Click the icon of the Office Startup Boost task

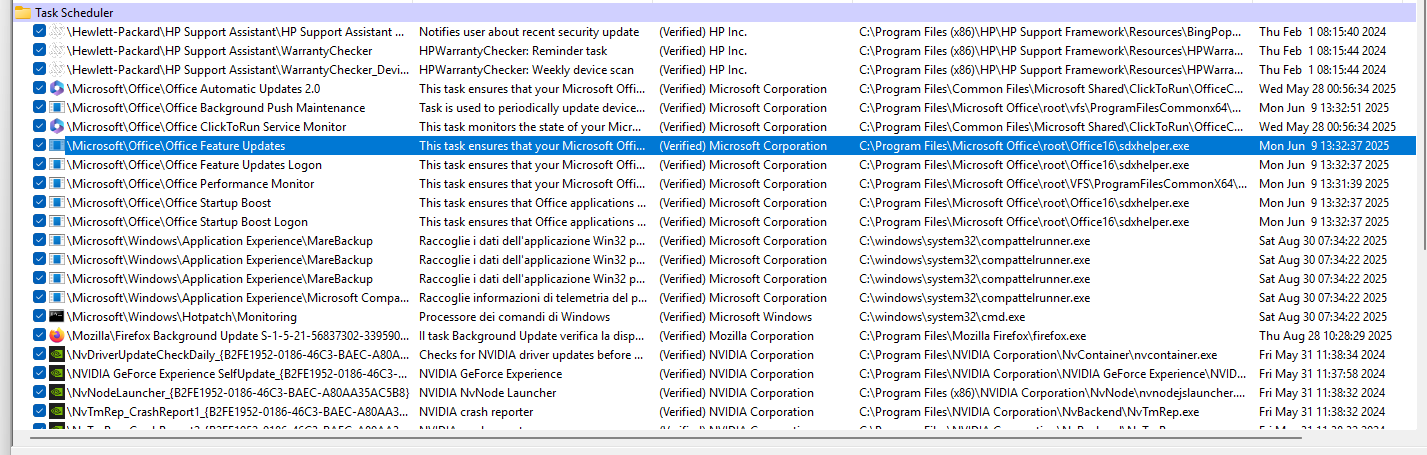(x=57, y=203)
